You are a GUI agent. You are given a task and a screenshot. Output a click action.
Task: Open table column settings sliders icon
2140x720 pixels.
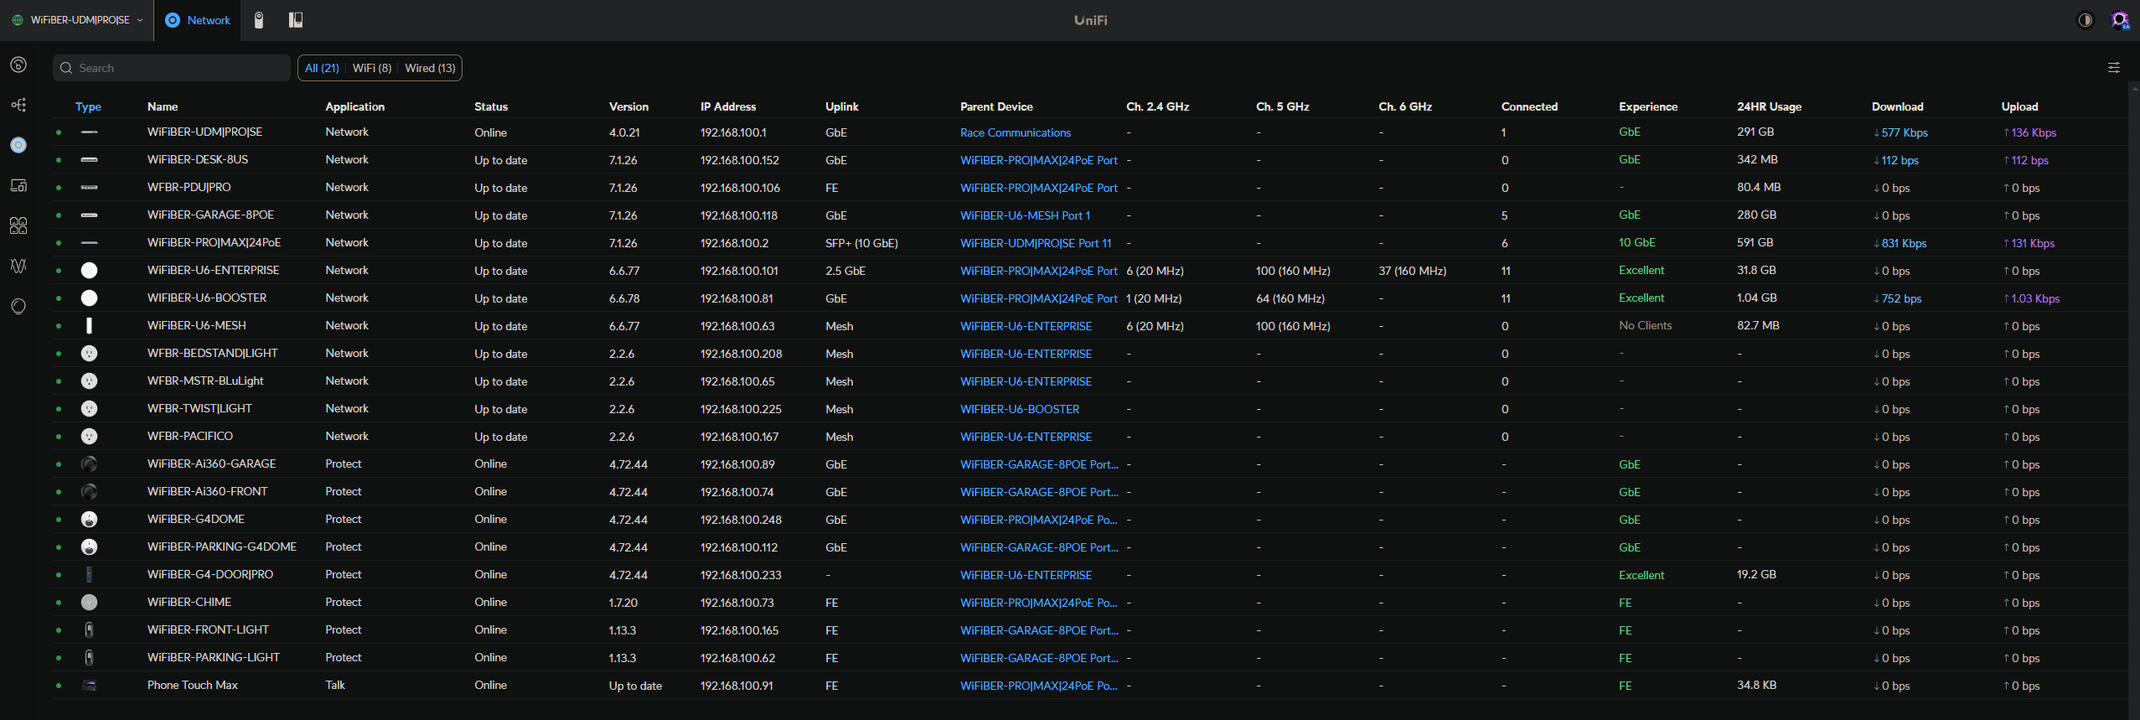click(x=2113, y=68)
